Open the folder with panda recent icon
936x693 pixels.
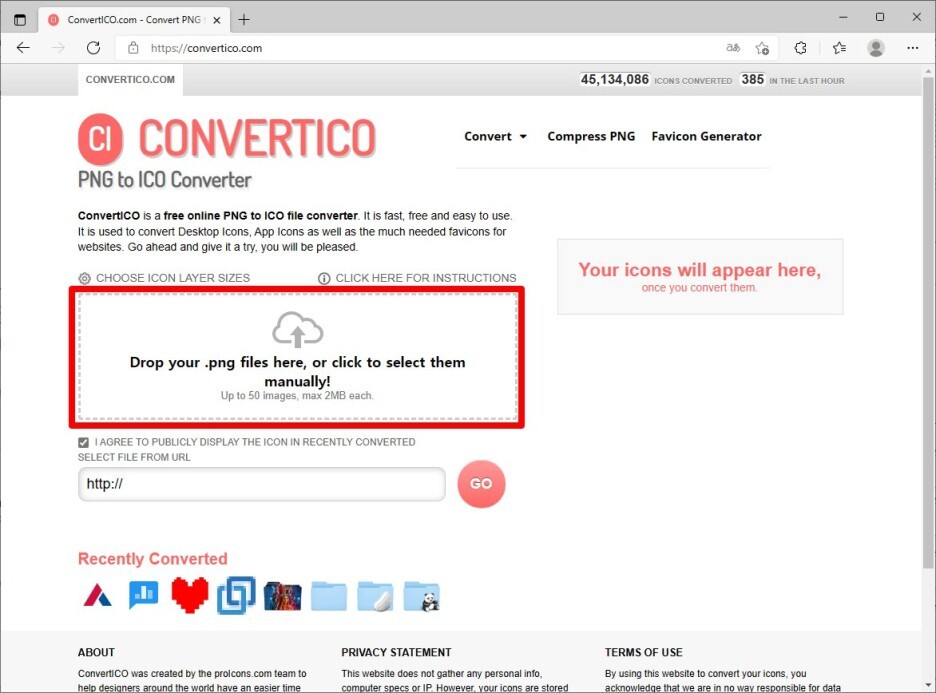(421, 596)
